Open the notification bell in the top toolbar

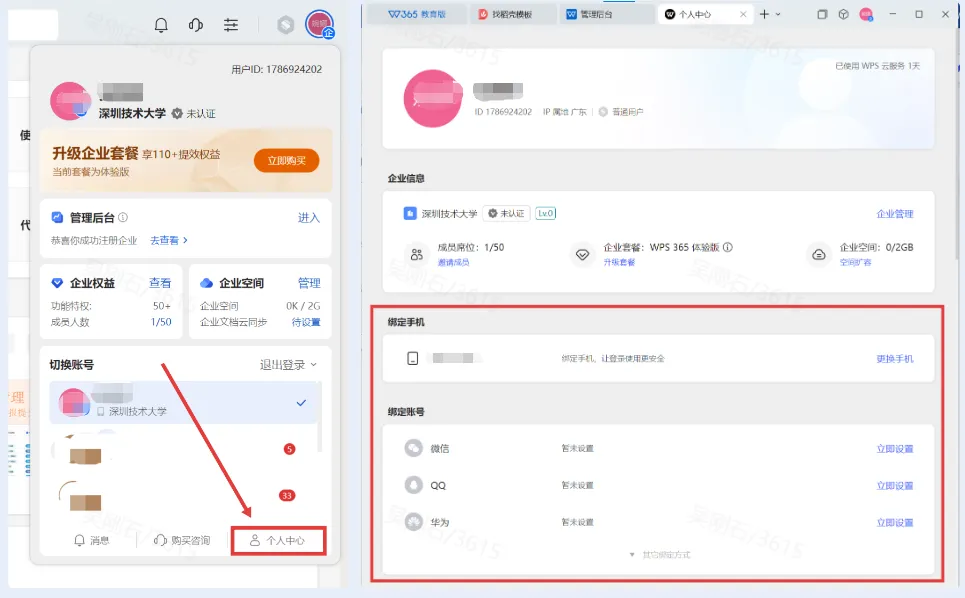(x=161, y=25)
